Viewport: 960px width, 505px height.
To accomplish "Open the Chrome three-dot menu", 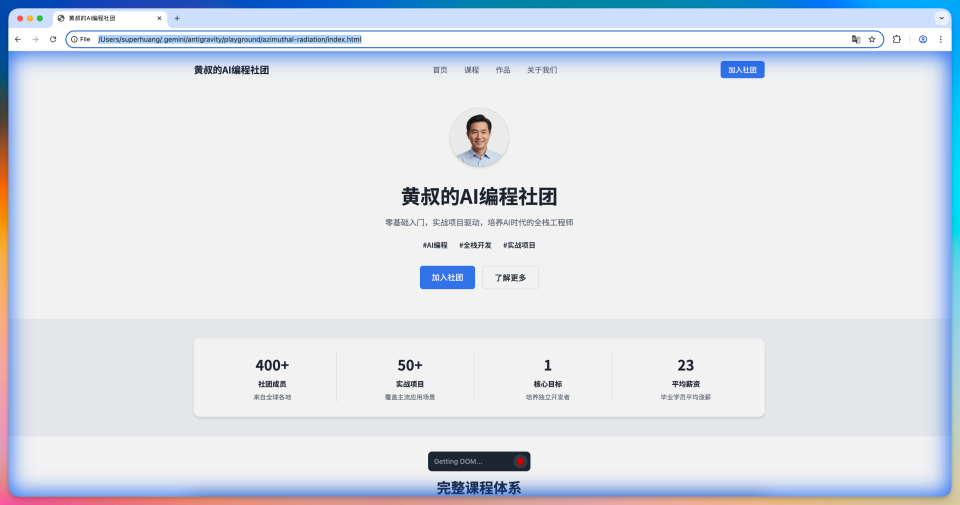I will pos(941,39).
